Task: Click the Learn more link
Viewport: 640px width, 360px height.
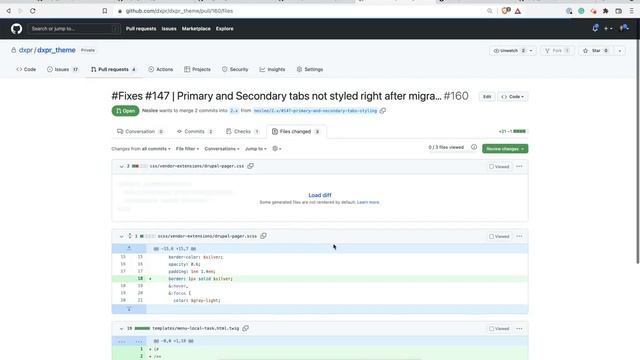Action: pos(368,202)
